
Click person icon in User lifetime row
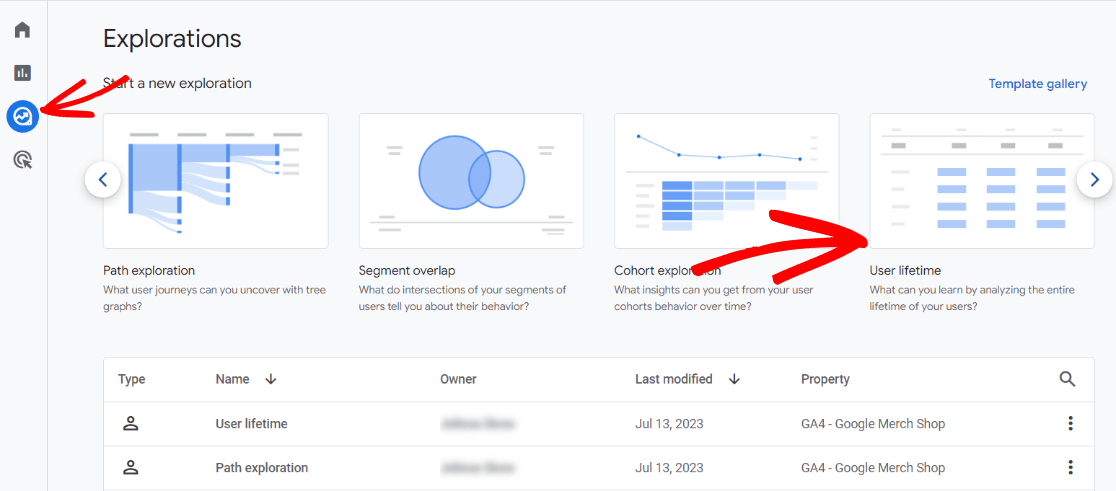tap(130, 424)
